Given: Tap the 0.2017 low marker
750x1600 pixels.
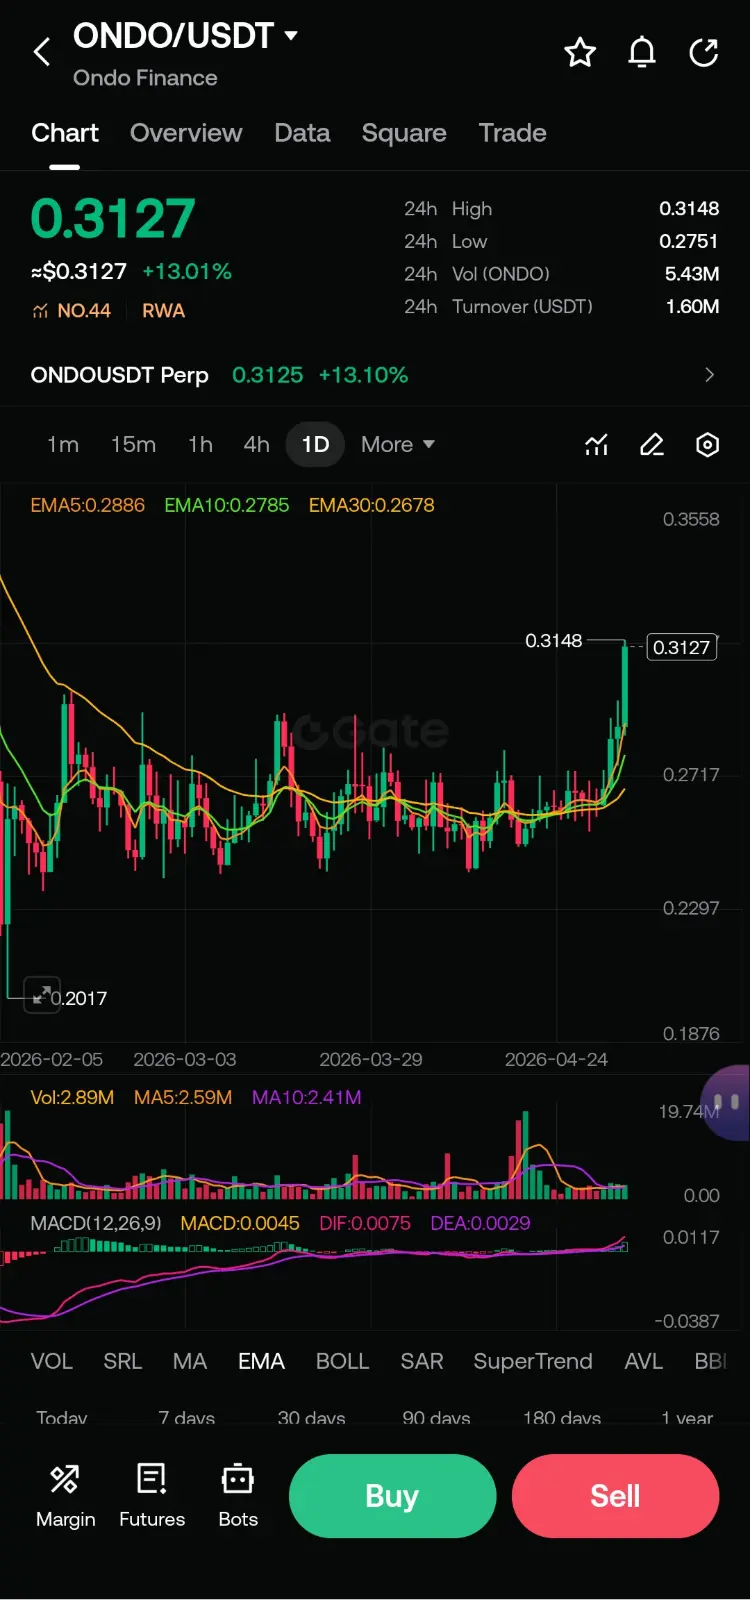Looking at the screenshot, I should (x=78, y=998).
